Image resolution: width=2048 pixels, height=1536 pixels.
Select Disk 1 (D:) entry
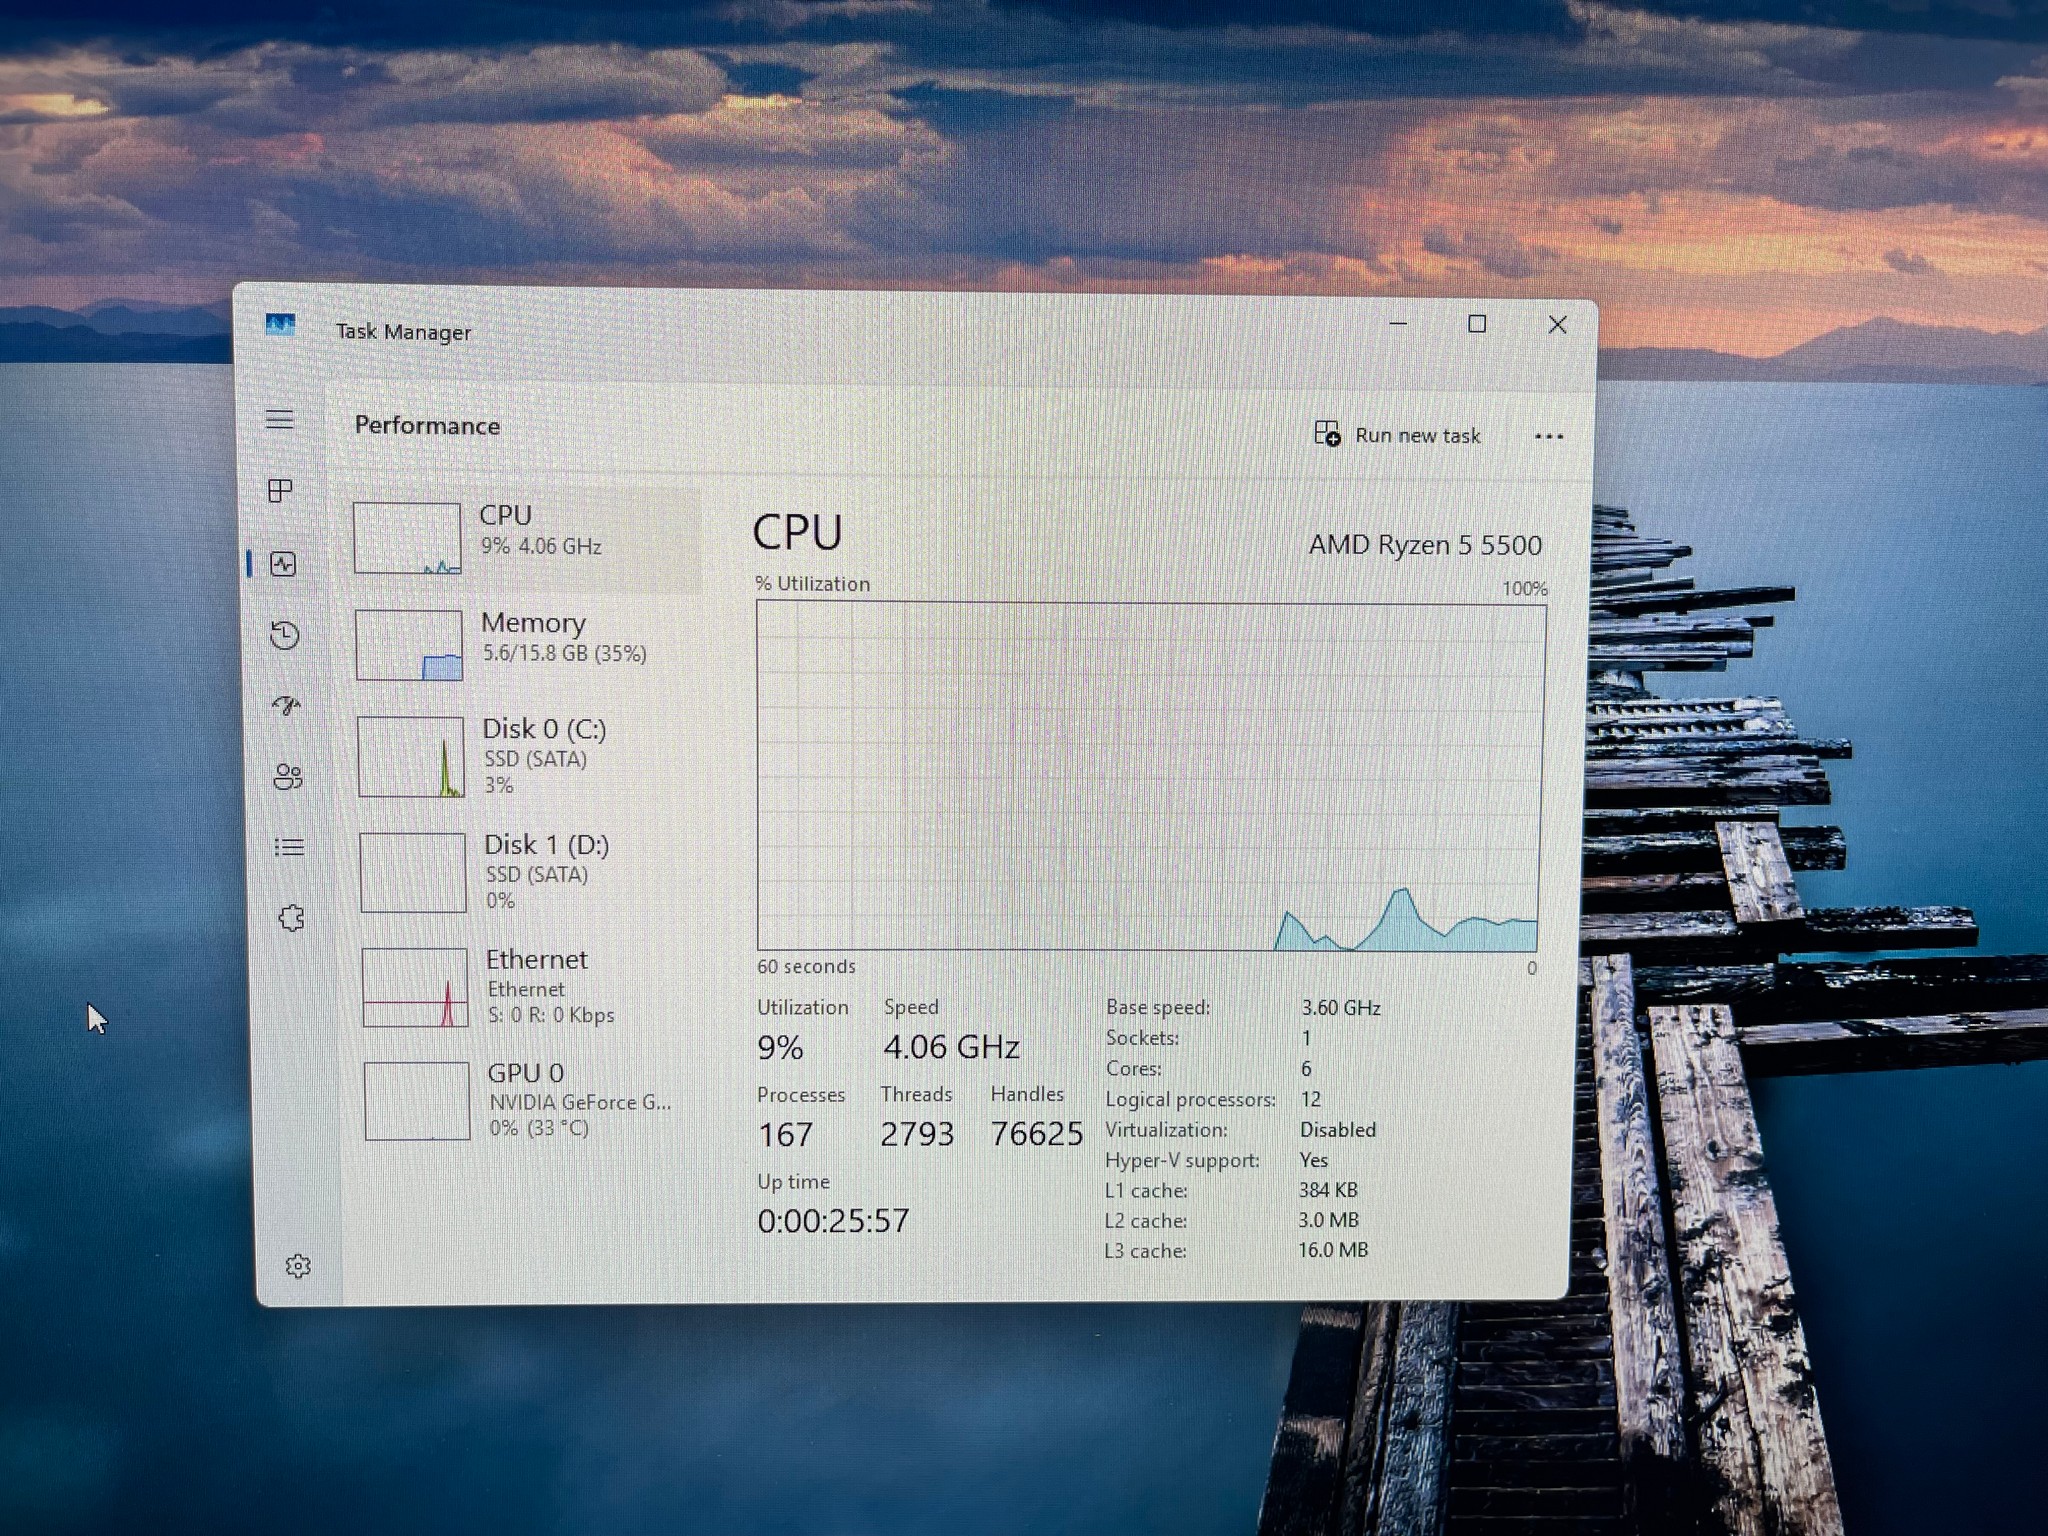tap(531, 872)
